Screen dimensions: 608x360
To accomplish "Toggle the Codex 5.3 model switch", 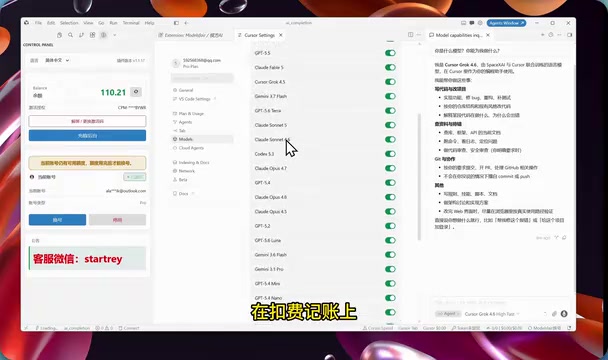I will pyautogui.click(x=390, y=154).
